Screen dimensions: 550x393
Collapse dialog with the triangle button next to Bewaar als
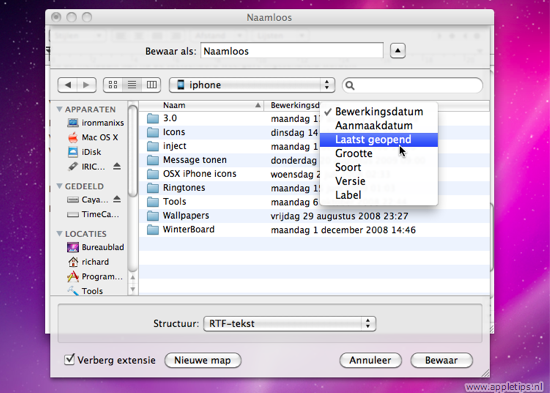click(x=397, y=51)
